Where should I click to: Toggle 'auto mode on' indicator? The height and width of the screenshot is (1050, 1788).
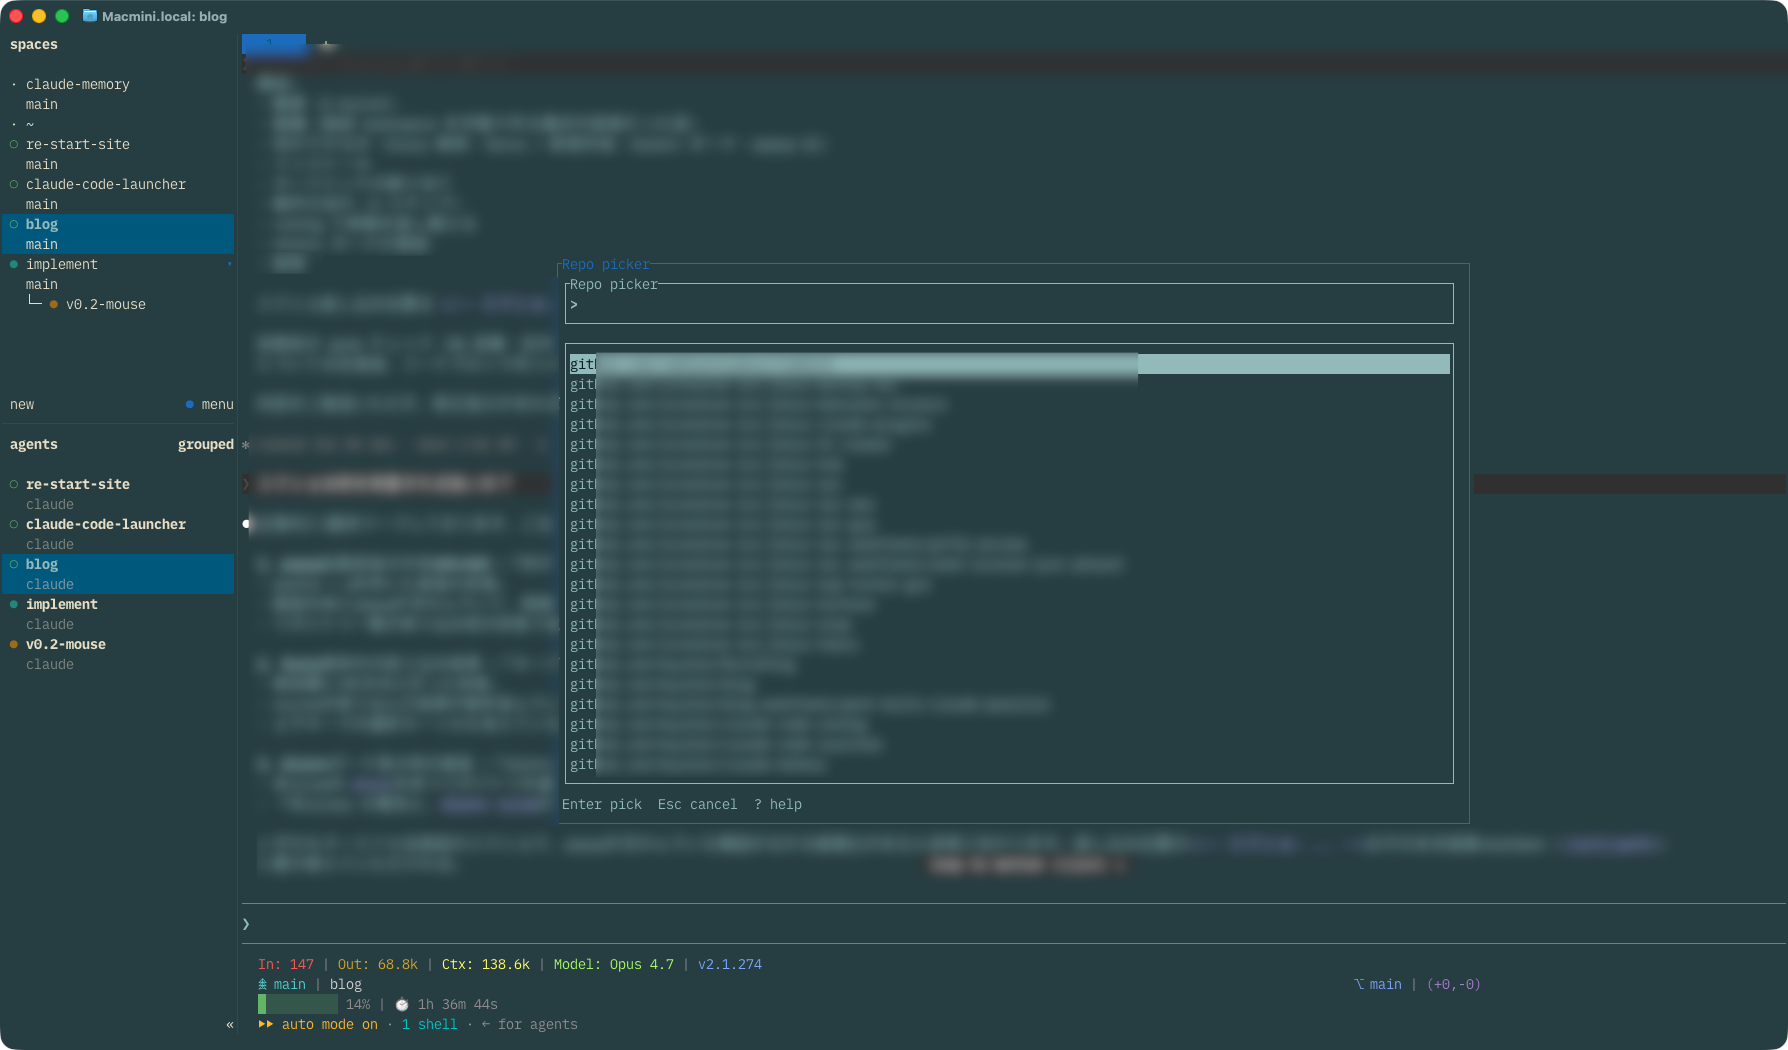(x=329, y=1024)
